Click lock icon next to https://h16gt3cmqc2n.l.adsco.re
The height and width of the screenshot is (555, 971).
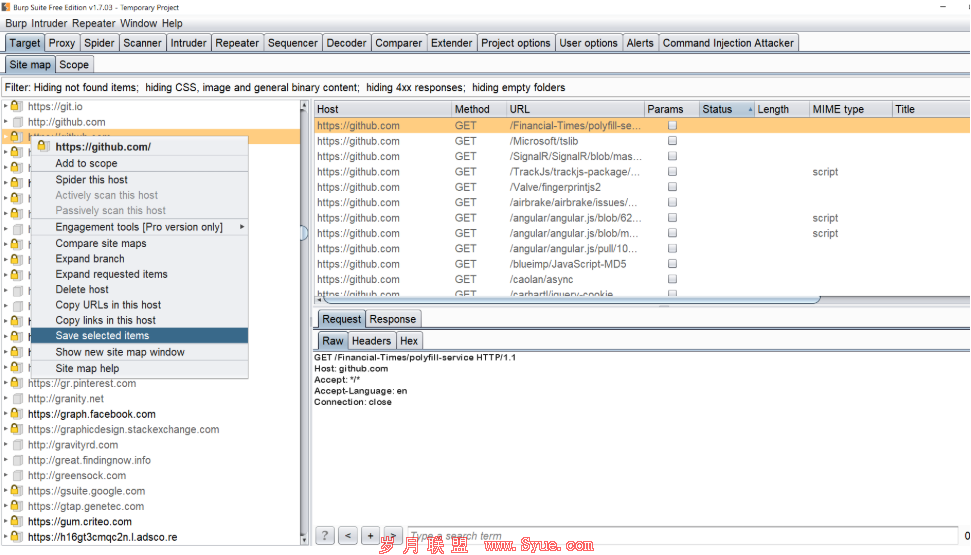point(16,537)
